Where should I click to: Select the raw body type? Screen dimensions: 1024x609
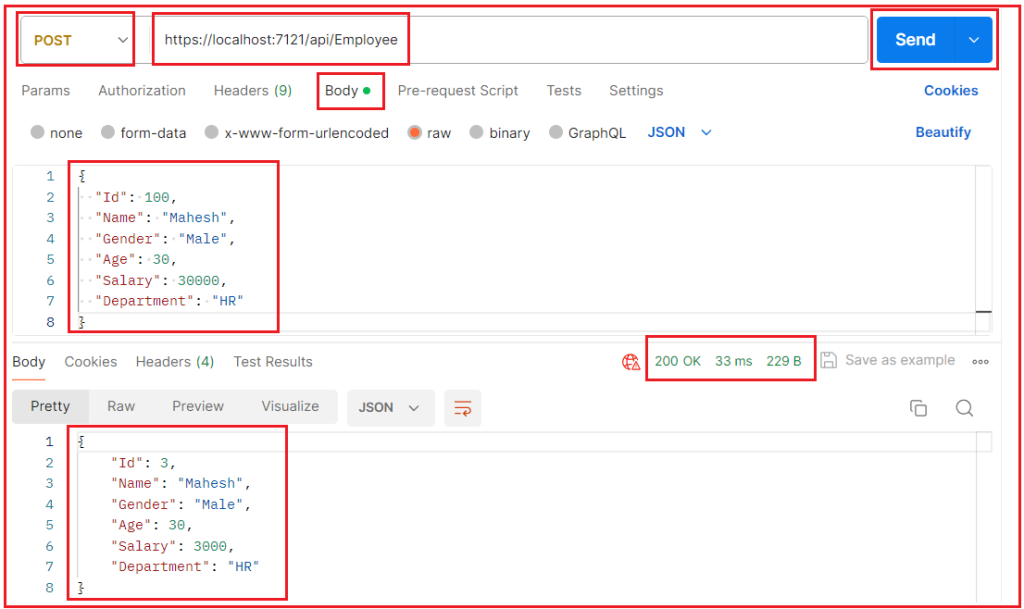point(429,132)
